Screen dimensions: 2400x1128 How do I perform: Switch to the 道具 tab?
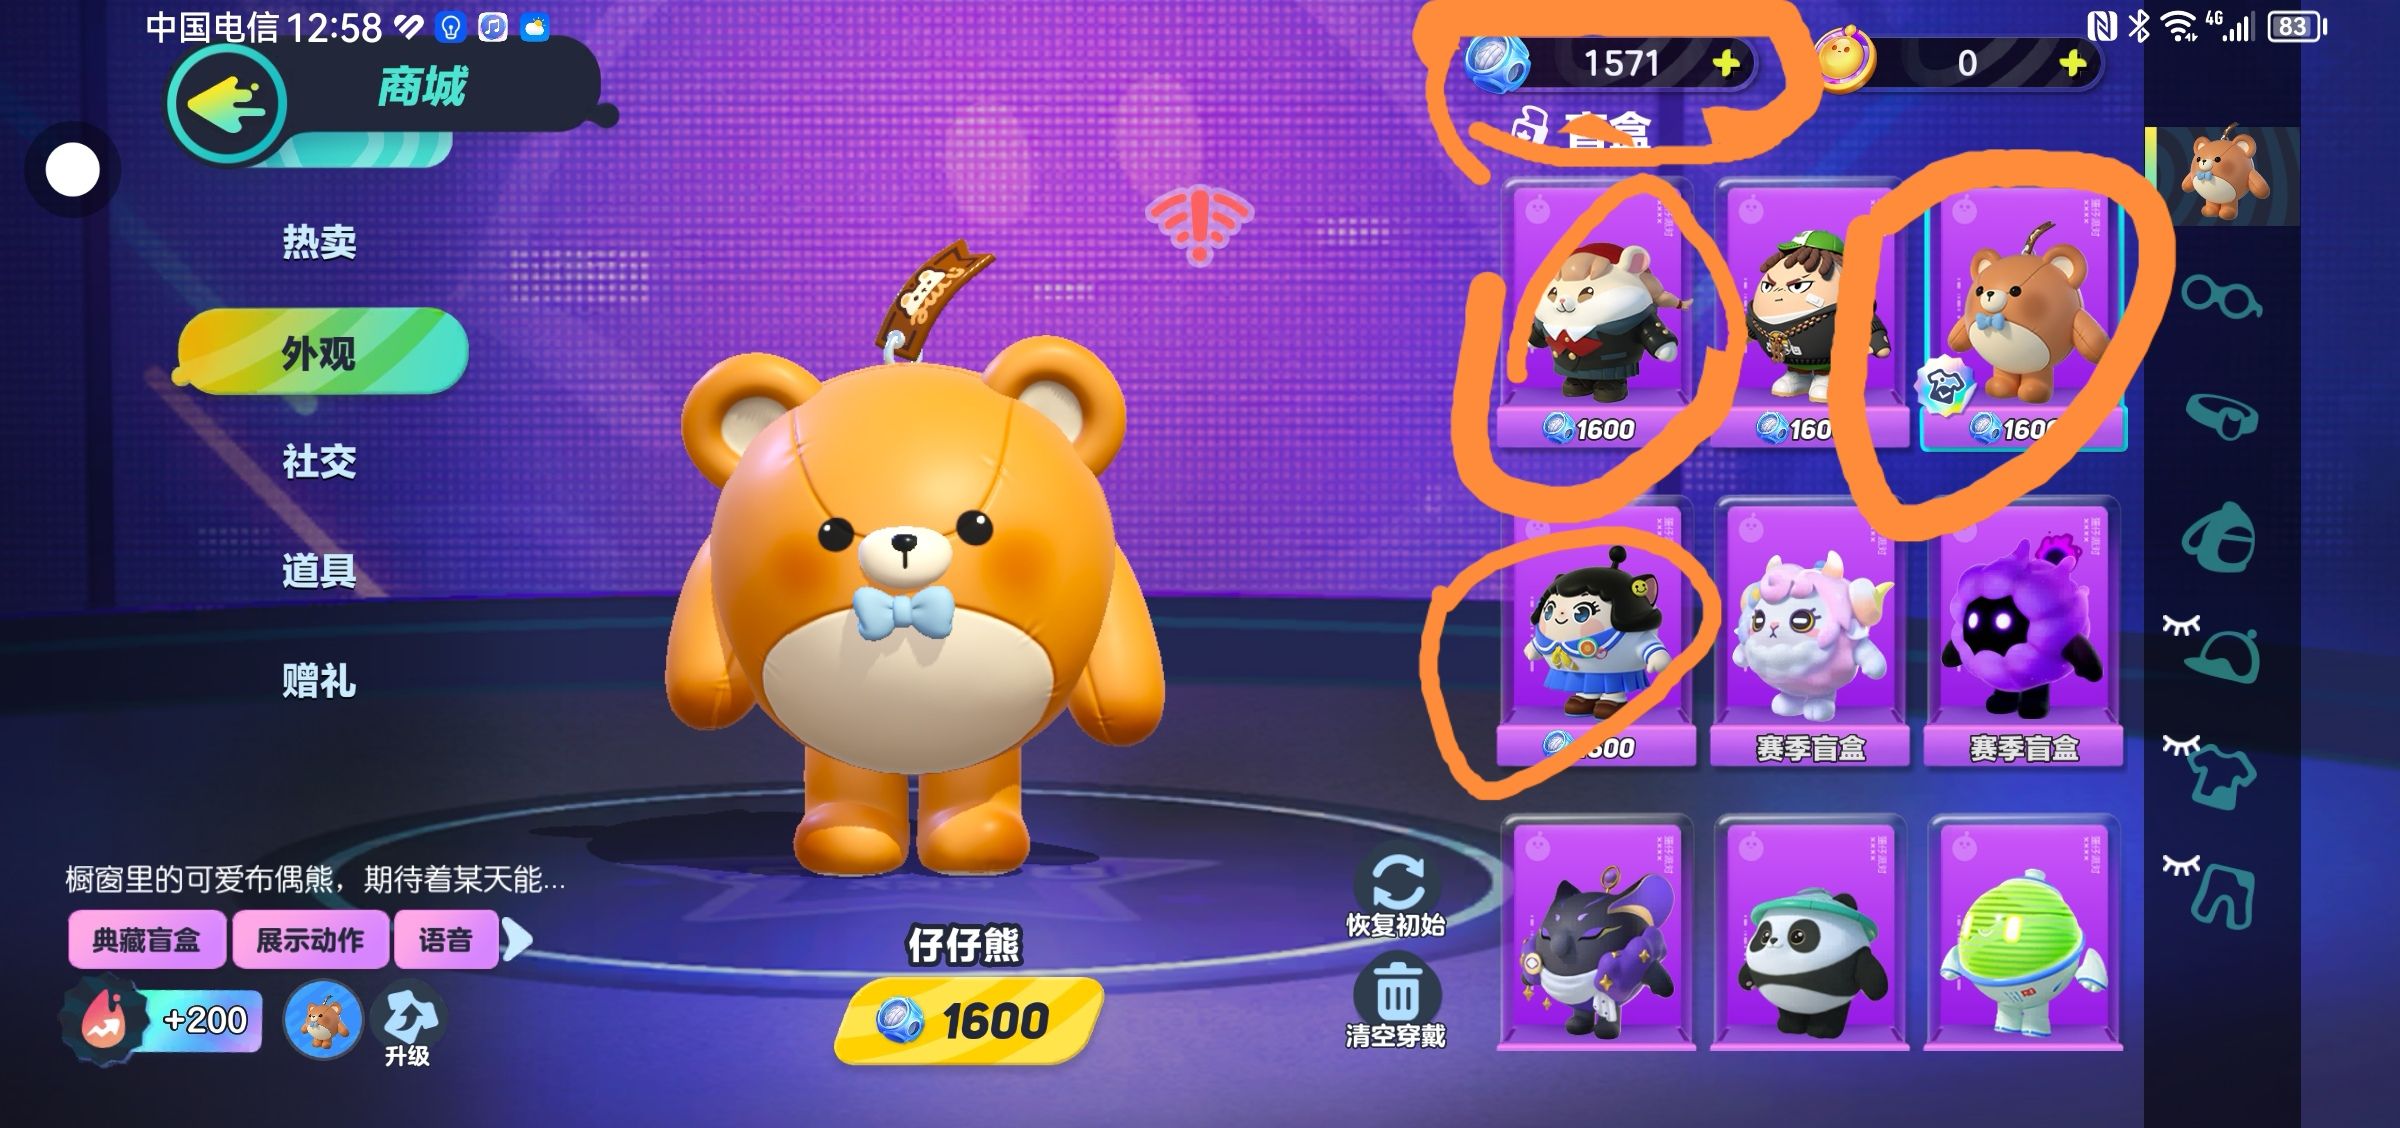click(319, 571)
